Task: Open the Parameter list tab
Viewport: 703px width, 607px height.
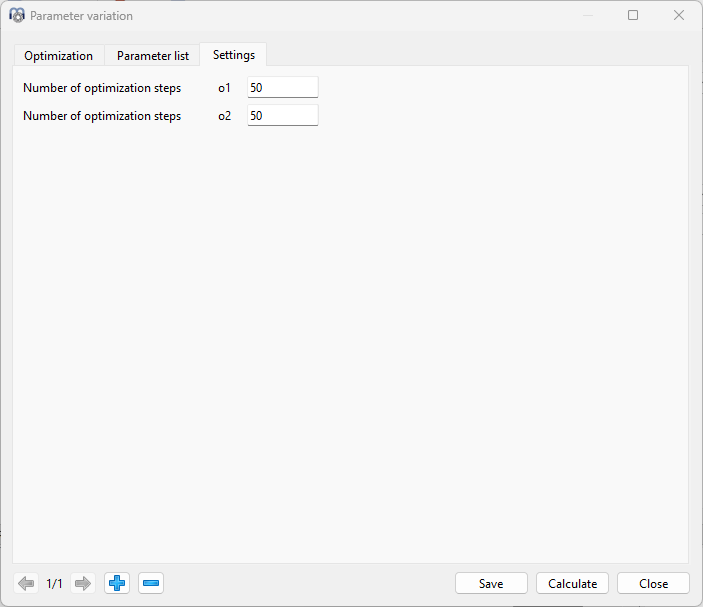Action: (x=152, y=56)
